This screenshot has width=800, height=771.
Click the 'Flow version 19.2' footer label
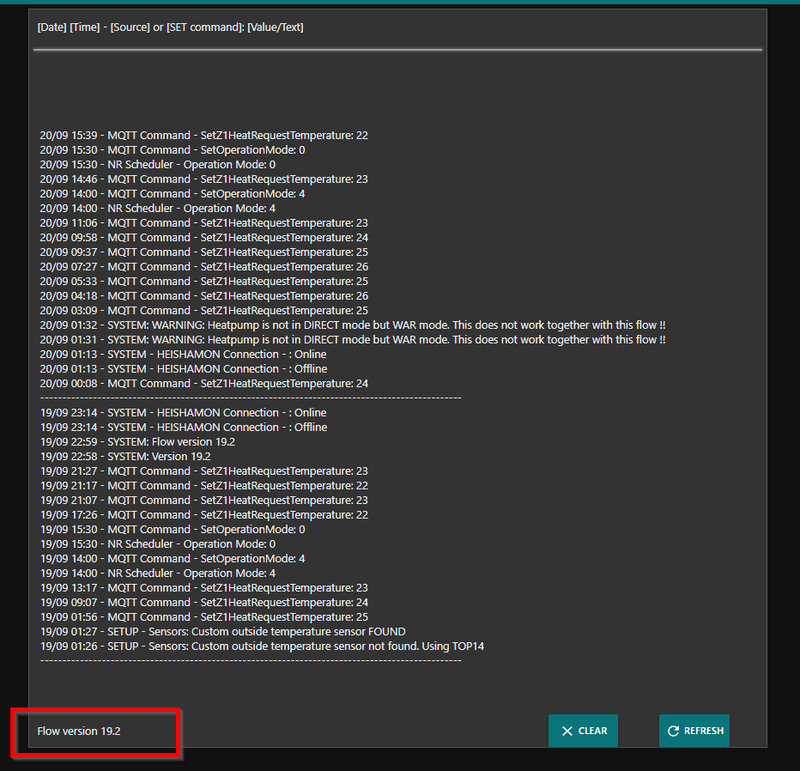pos(79,731)
